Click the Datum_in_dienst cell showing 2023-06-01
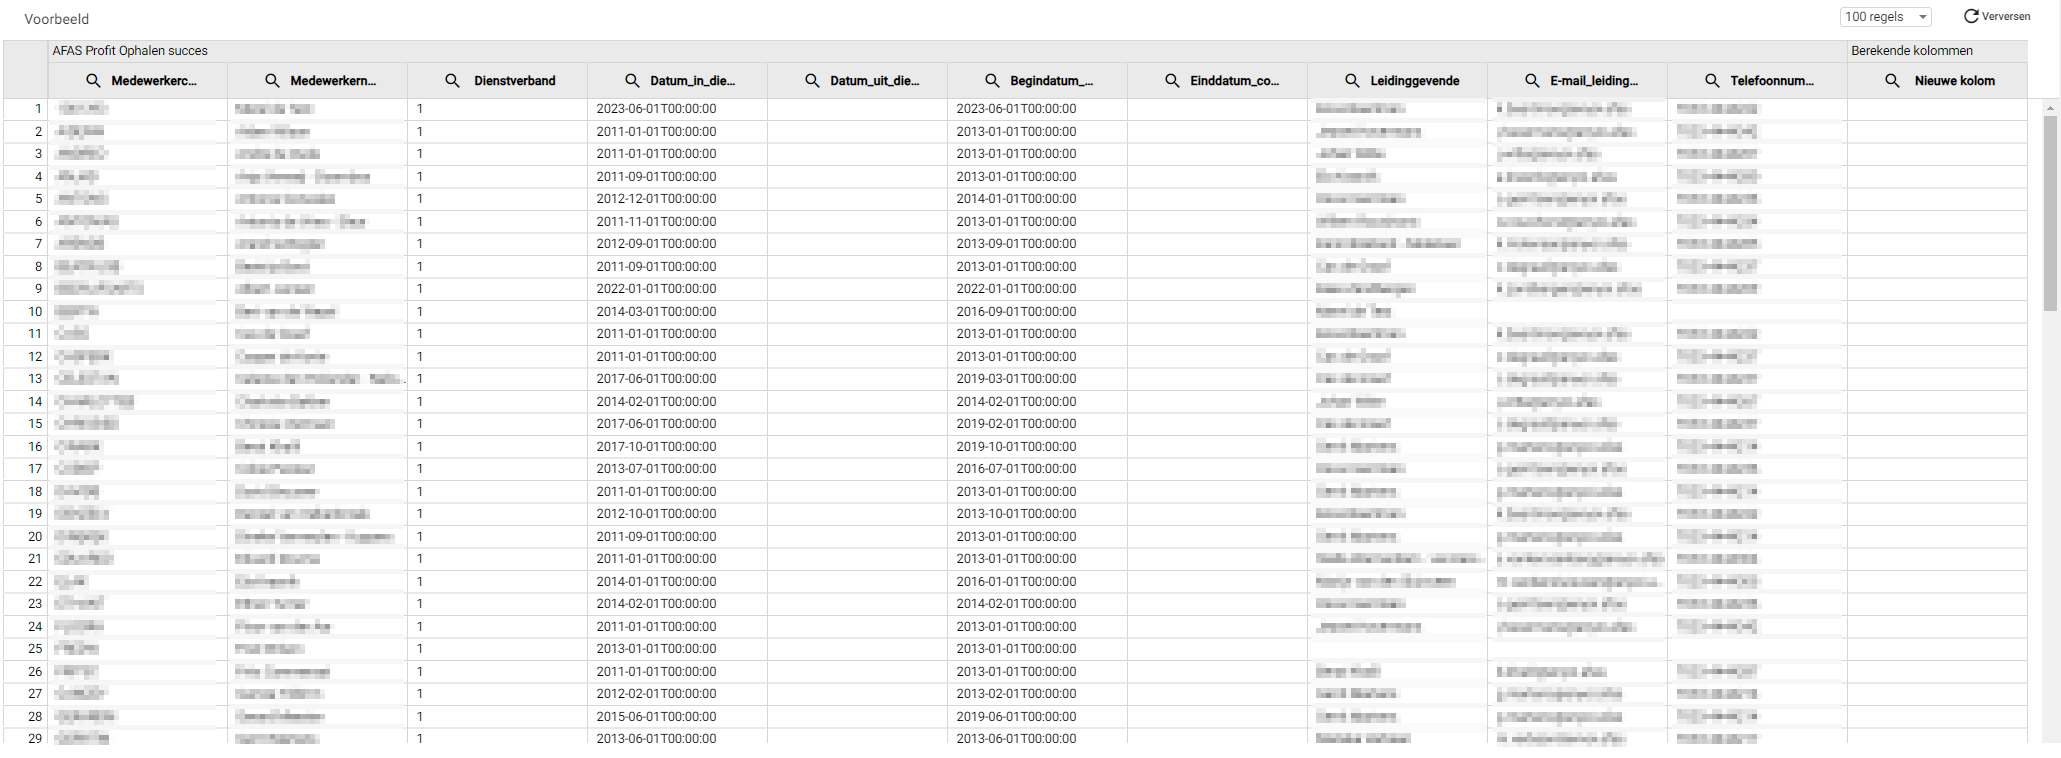This screenshot has width=2061, height=758. coord(656,109)
